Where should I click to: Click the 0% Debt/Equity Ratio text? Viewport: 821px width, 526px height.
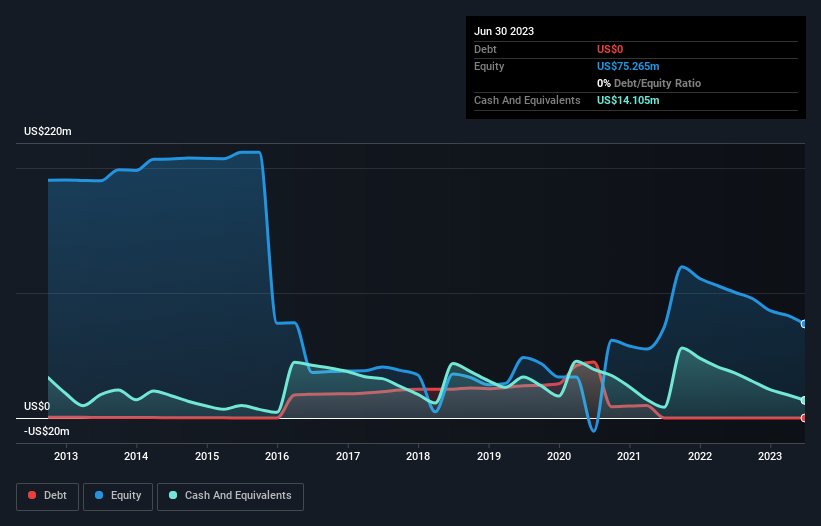[649, 83]
